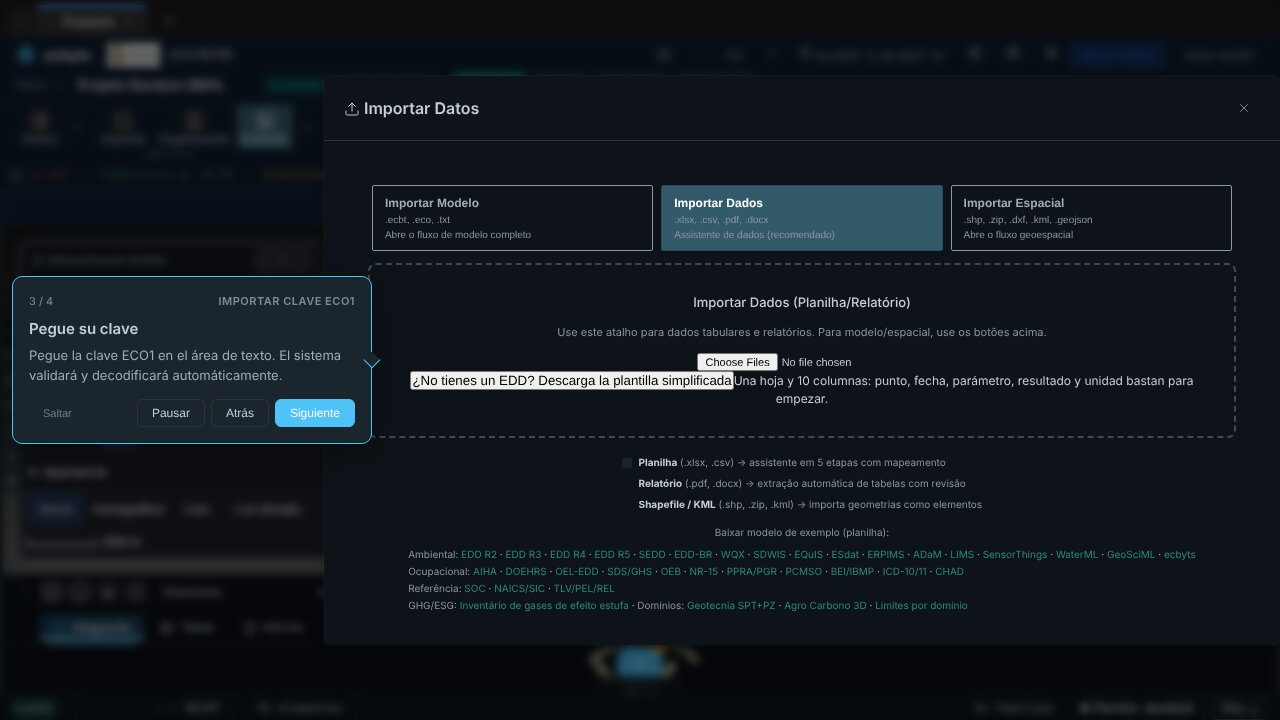Select the Importar Dados card
This screenshot has height=720, width=1280.
point(801,217)
